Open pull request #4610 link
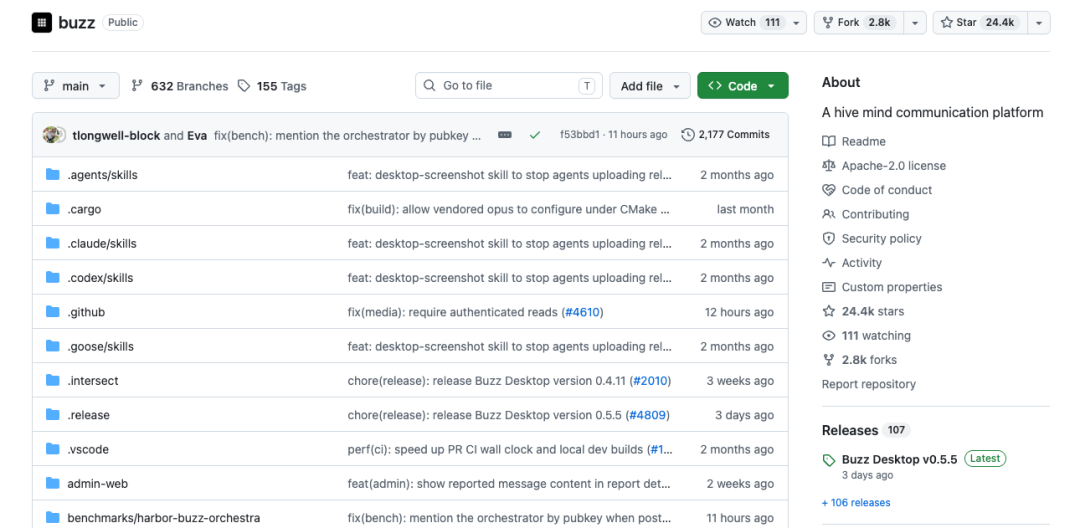Image resolution: width=1080 pixels, height=528 pixels. pyautogui.click(x=582, y=312)
